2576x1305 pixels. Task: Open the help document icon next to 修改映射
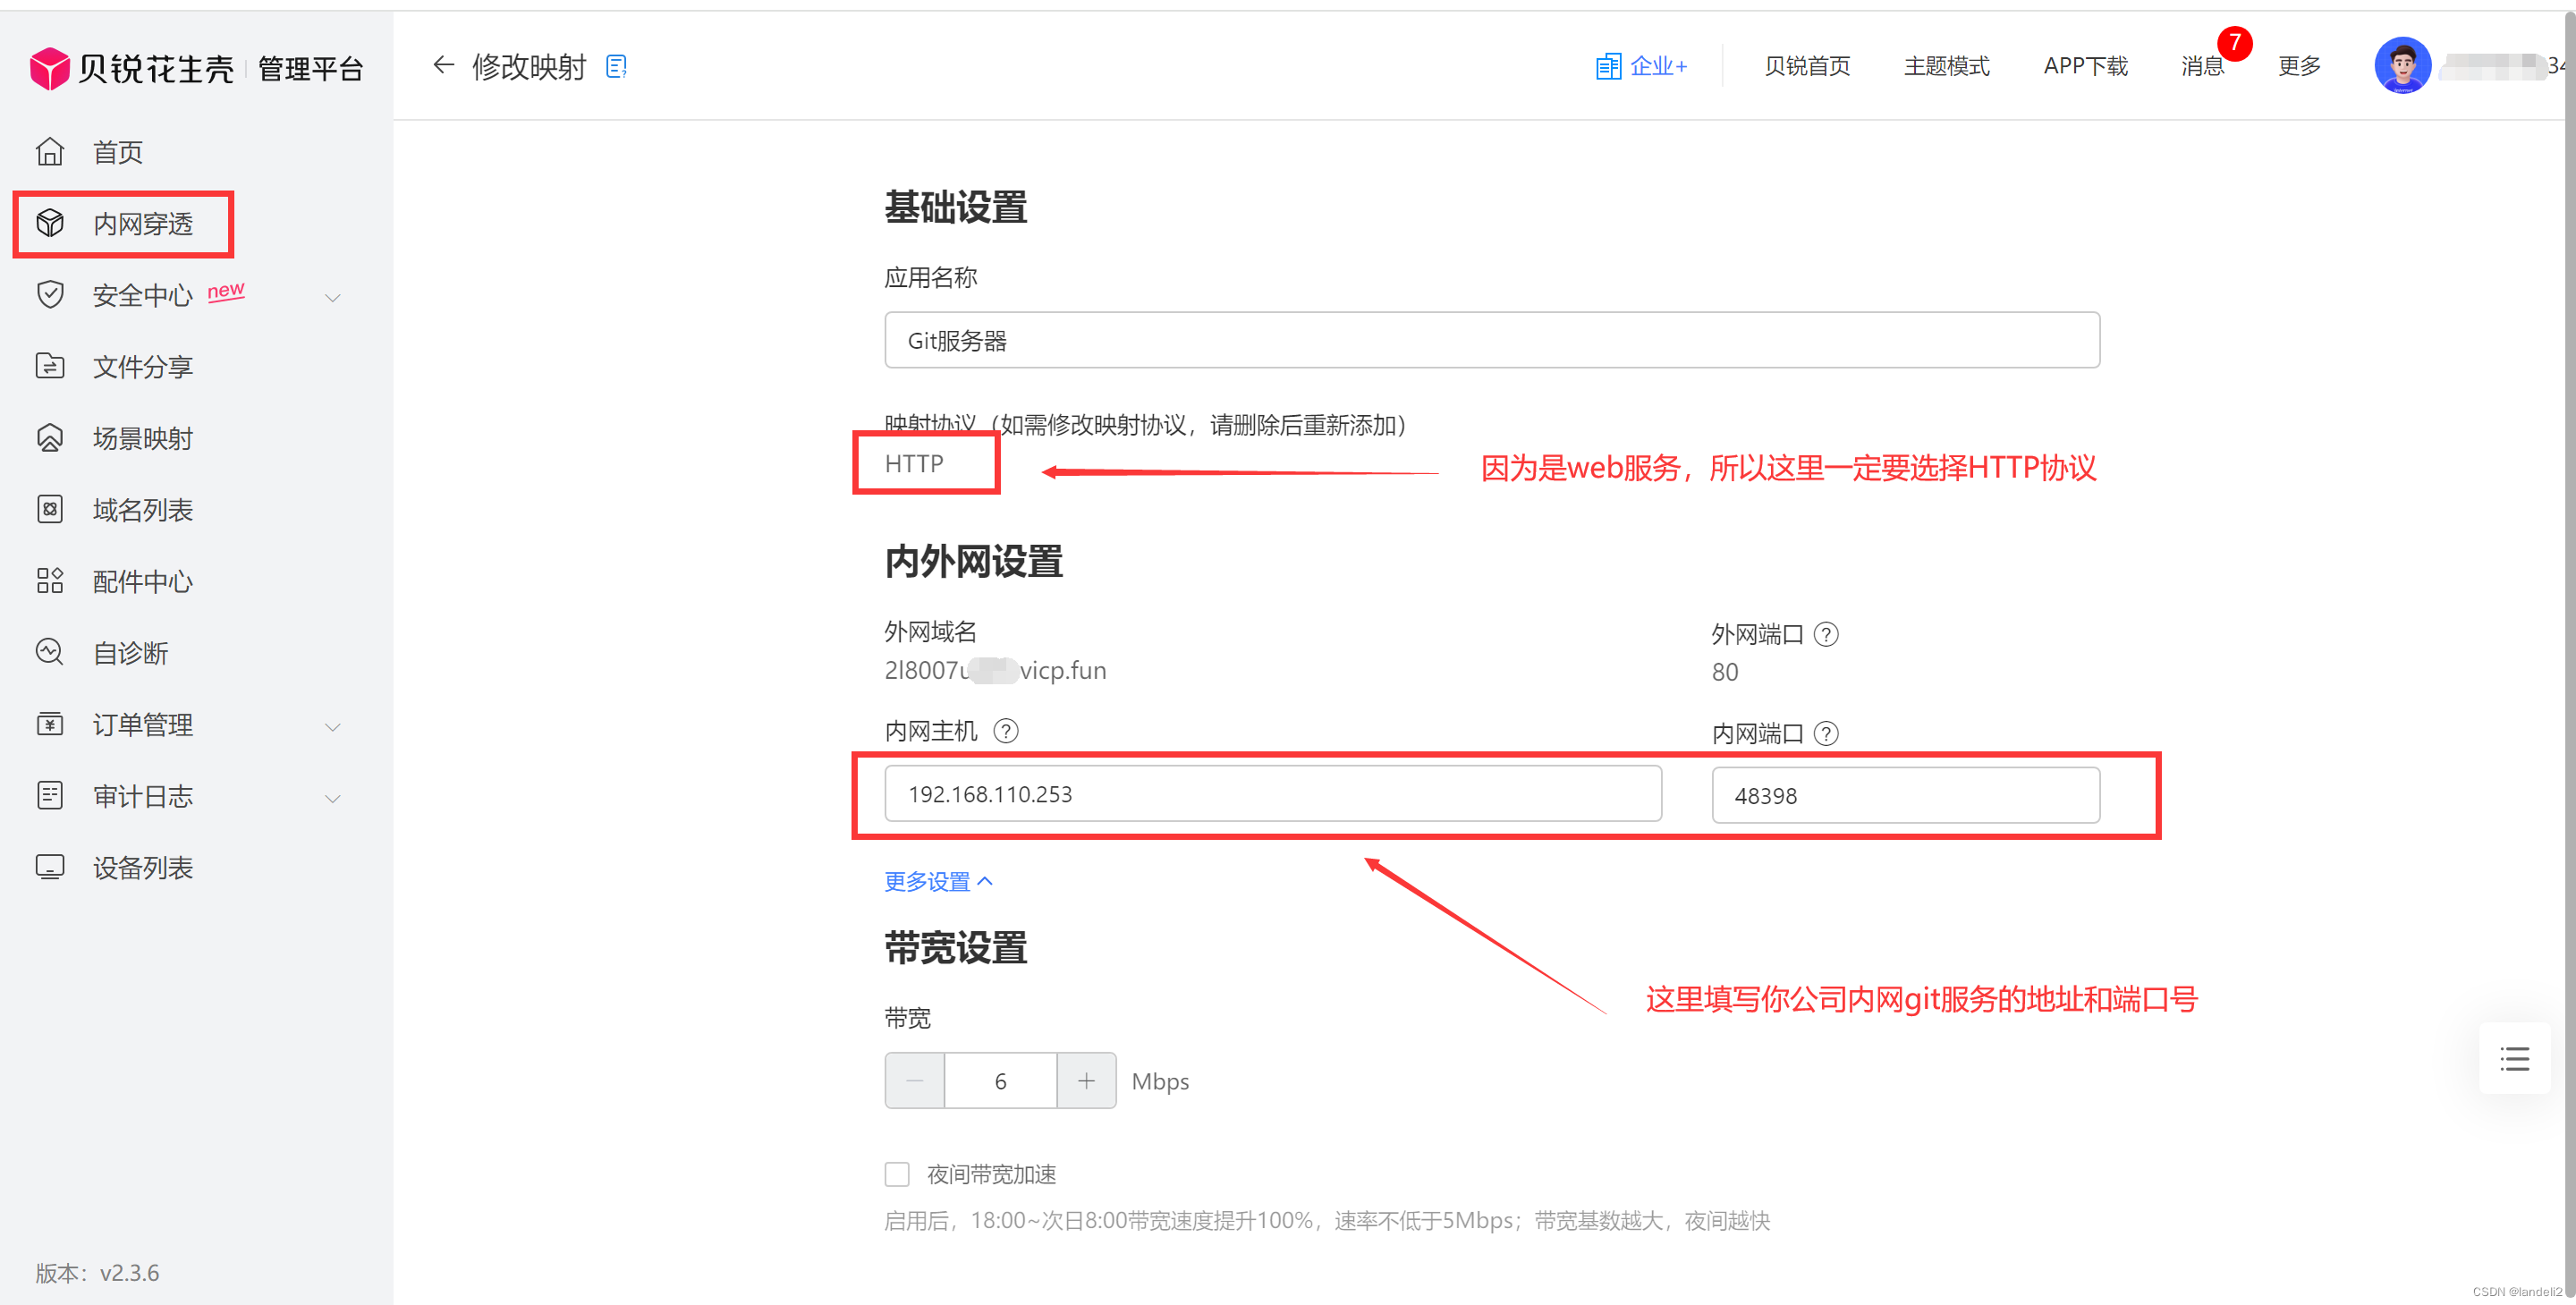(616, 67)
